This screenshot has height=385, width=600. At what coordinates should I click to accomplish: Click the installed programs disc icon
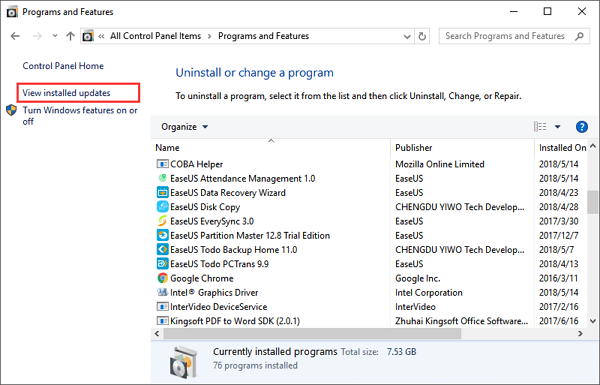(184, 361)
